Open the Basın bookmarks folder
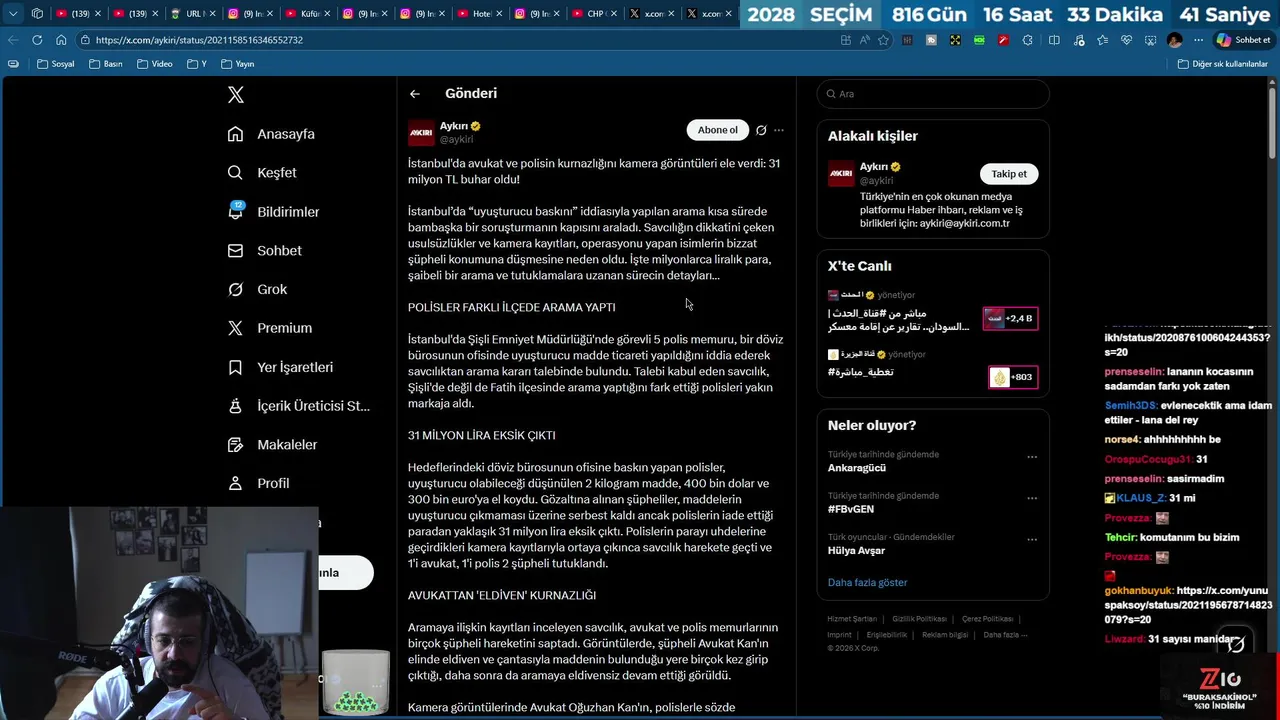 click(106, 64)
